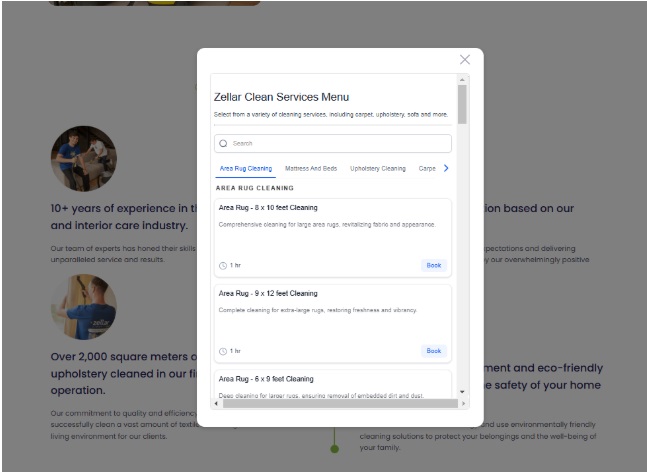Click Area Rug - 8 x 10 feet Cleaning title
Viewport: 647px width, 472px height.
268,208
